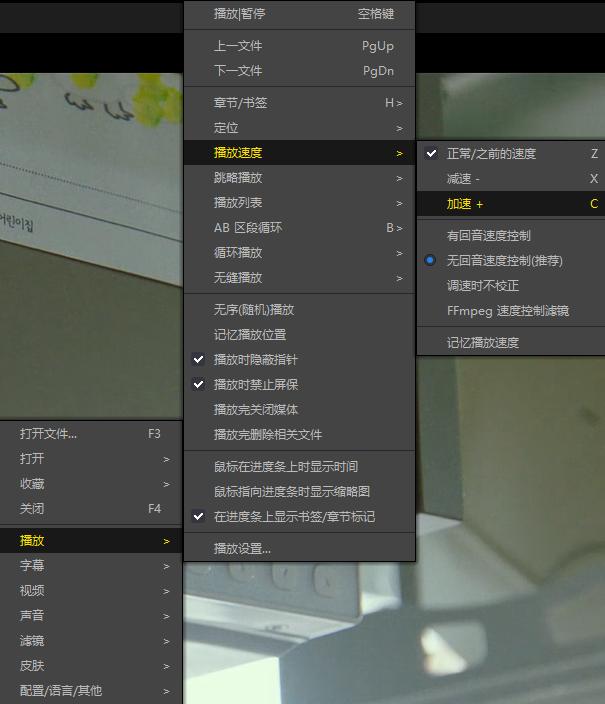The height and width of the screenshot is (704, 605).
Task: Toggle 播放完关闭媒体 option
Action: [x=299, y=409]
